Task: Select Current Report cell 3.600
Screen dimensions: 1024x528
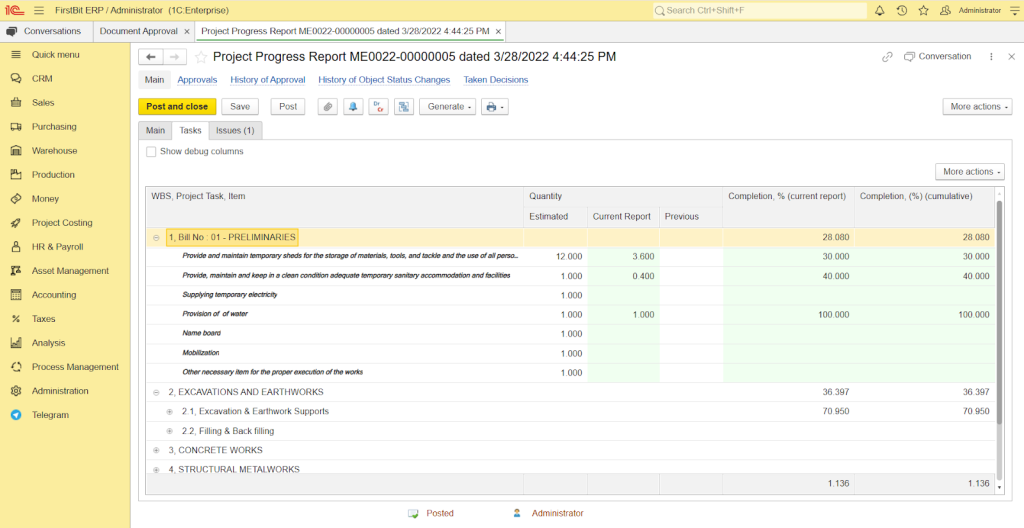Action: tap(623, 257)
